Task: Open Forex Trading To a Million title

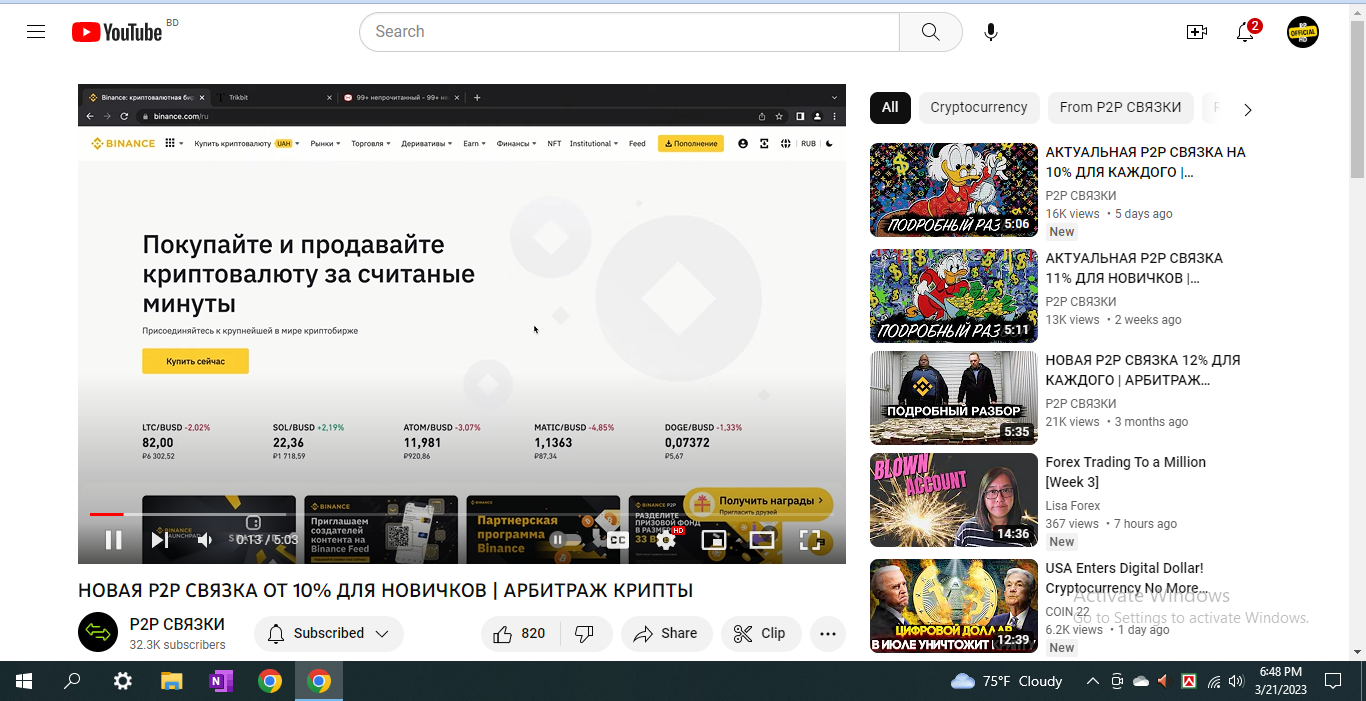Action: (x=1126, y=472)
